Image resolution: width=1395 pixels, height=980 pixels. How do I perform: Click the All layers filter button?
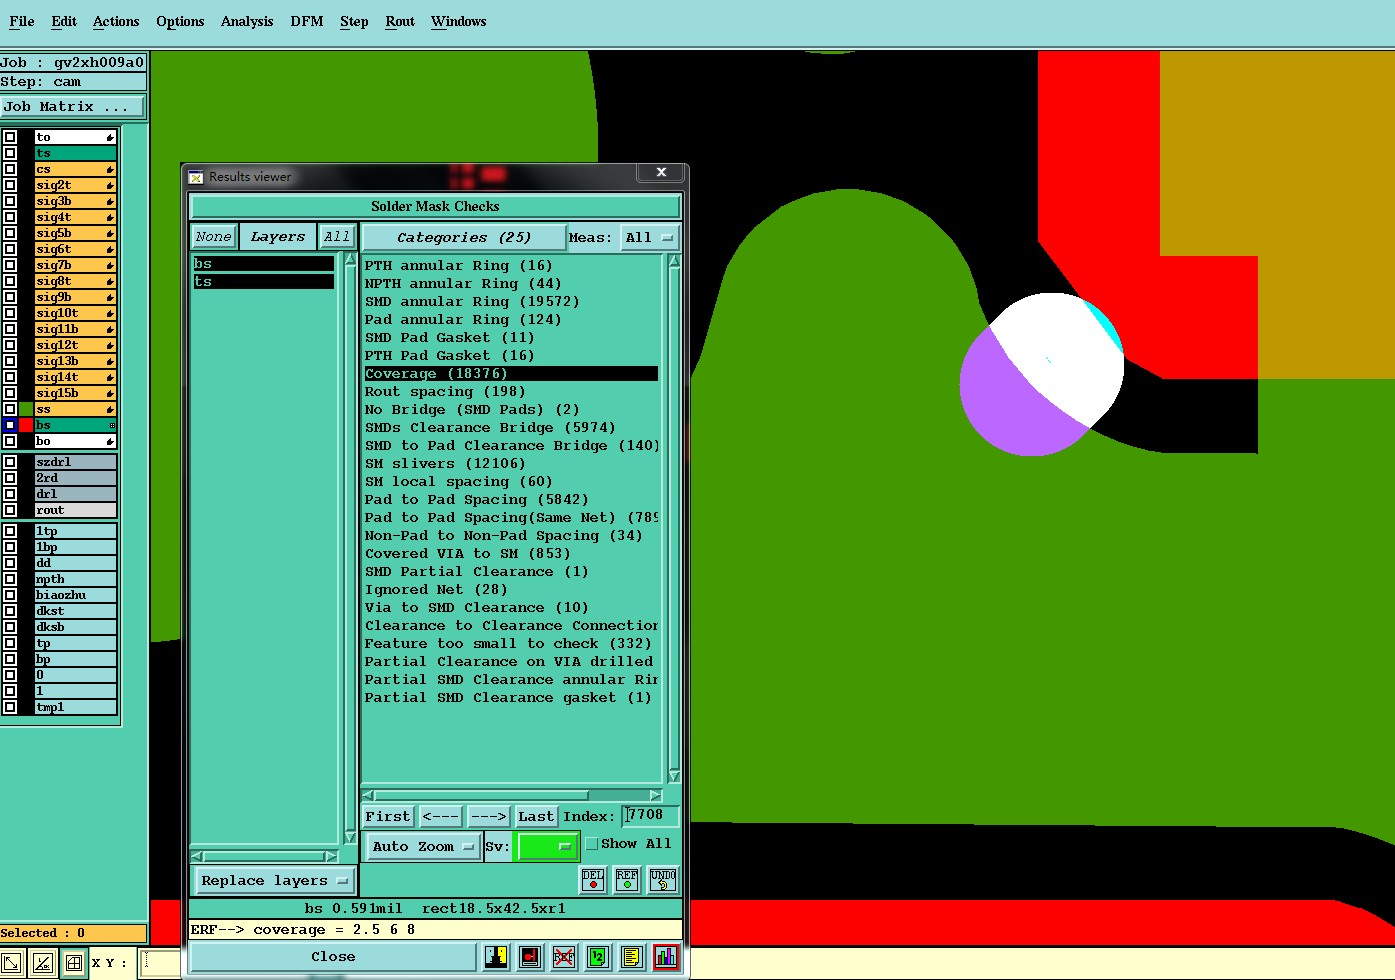coord(337,237)
